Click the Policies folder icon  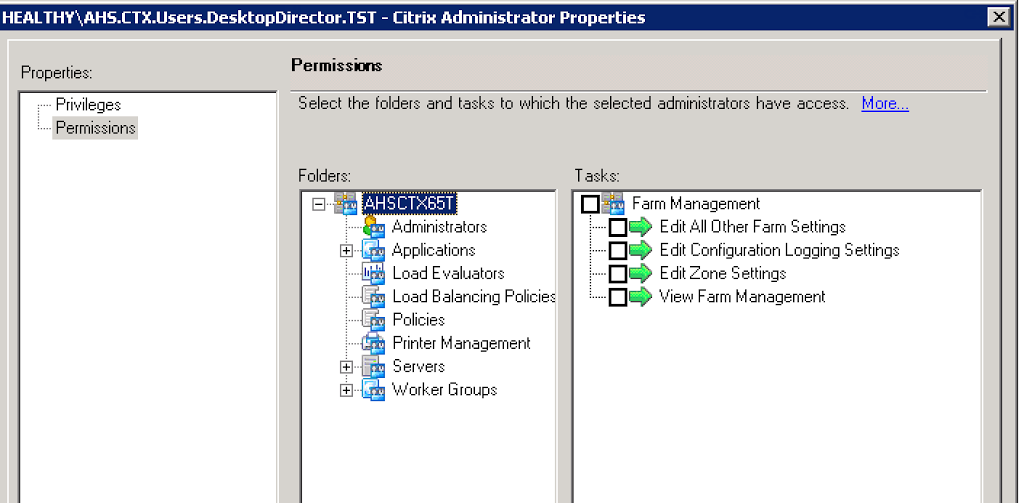point(373,320)
